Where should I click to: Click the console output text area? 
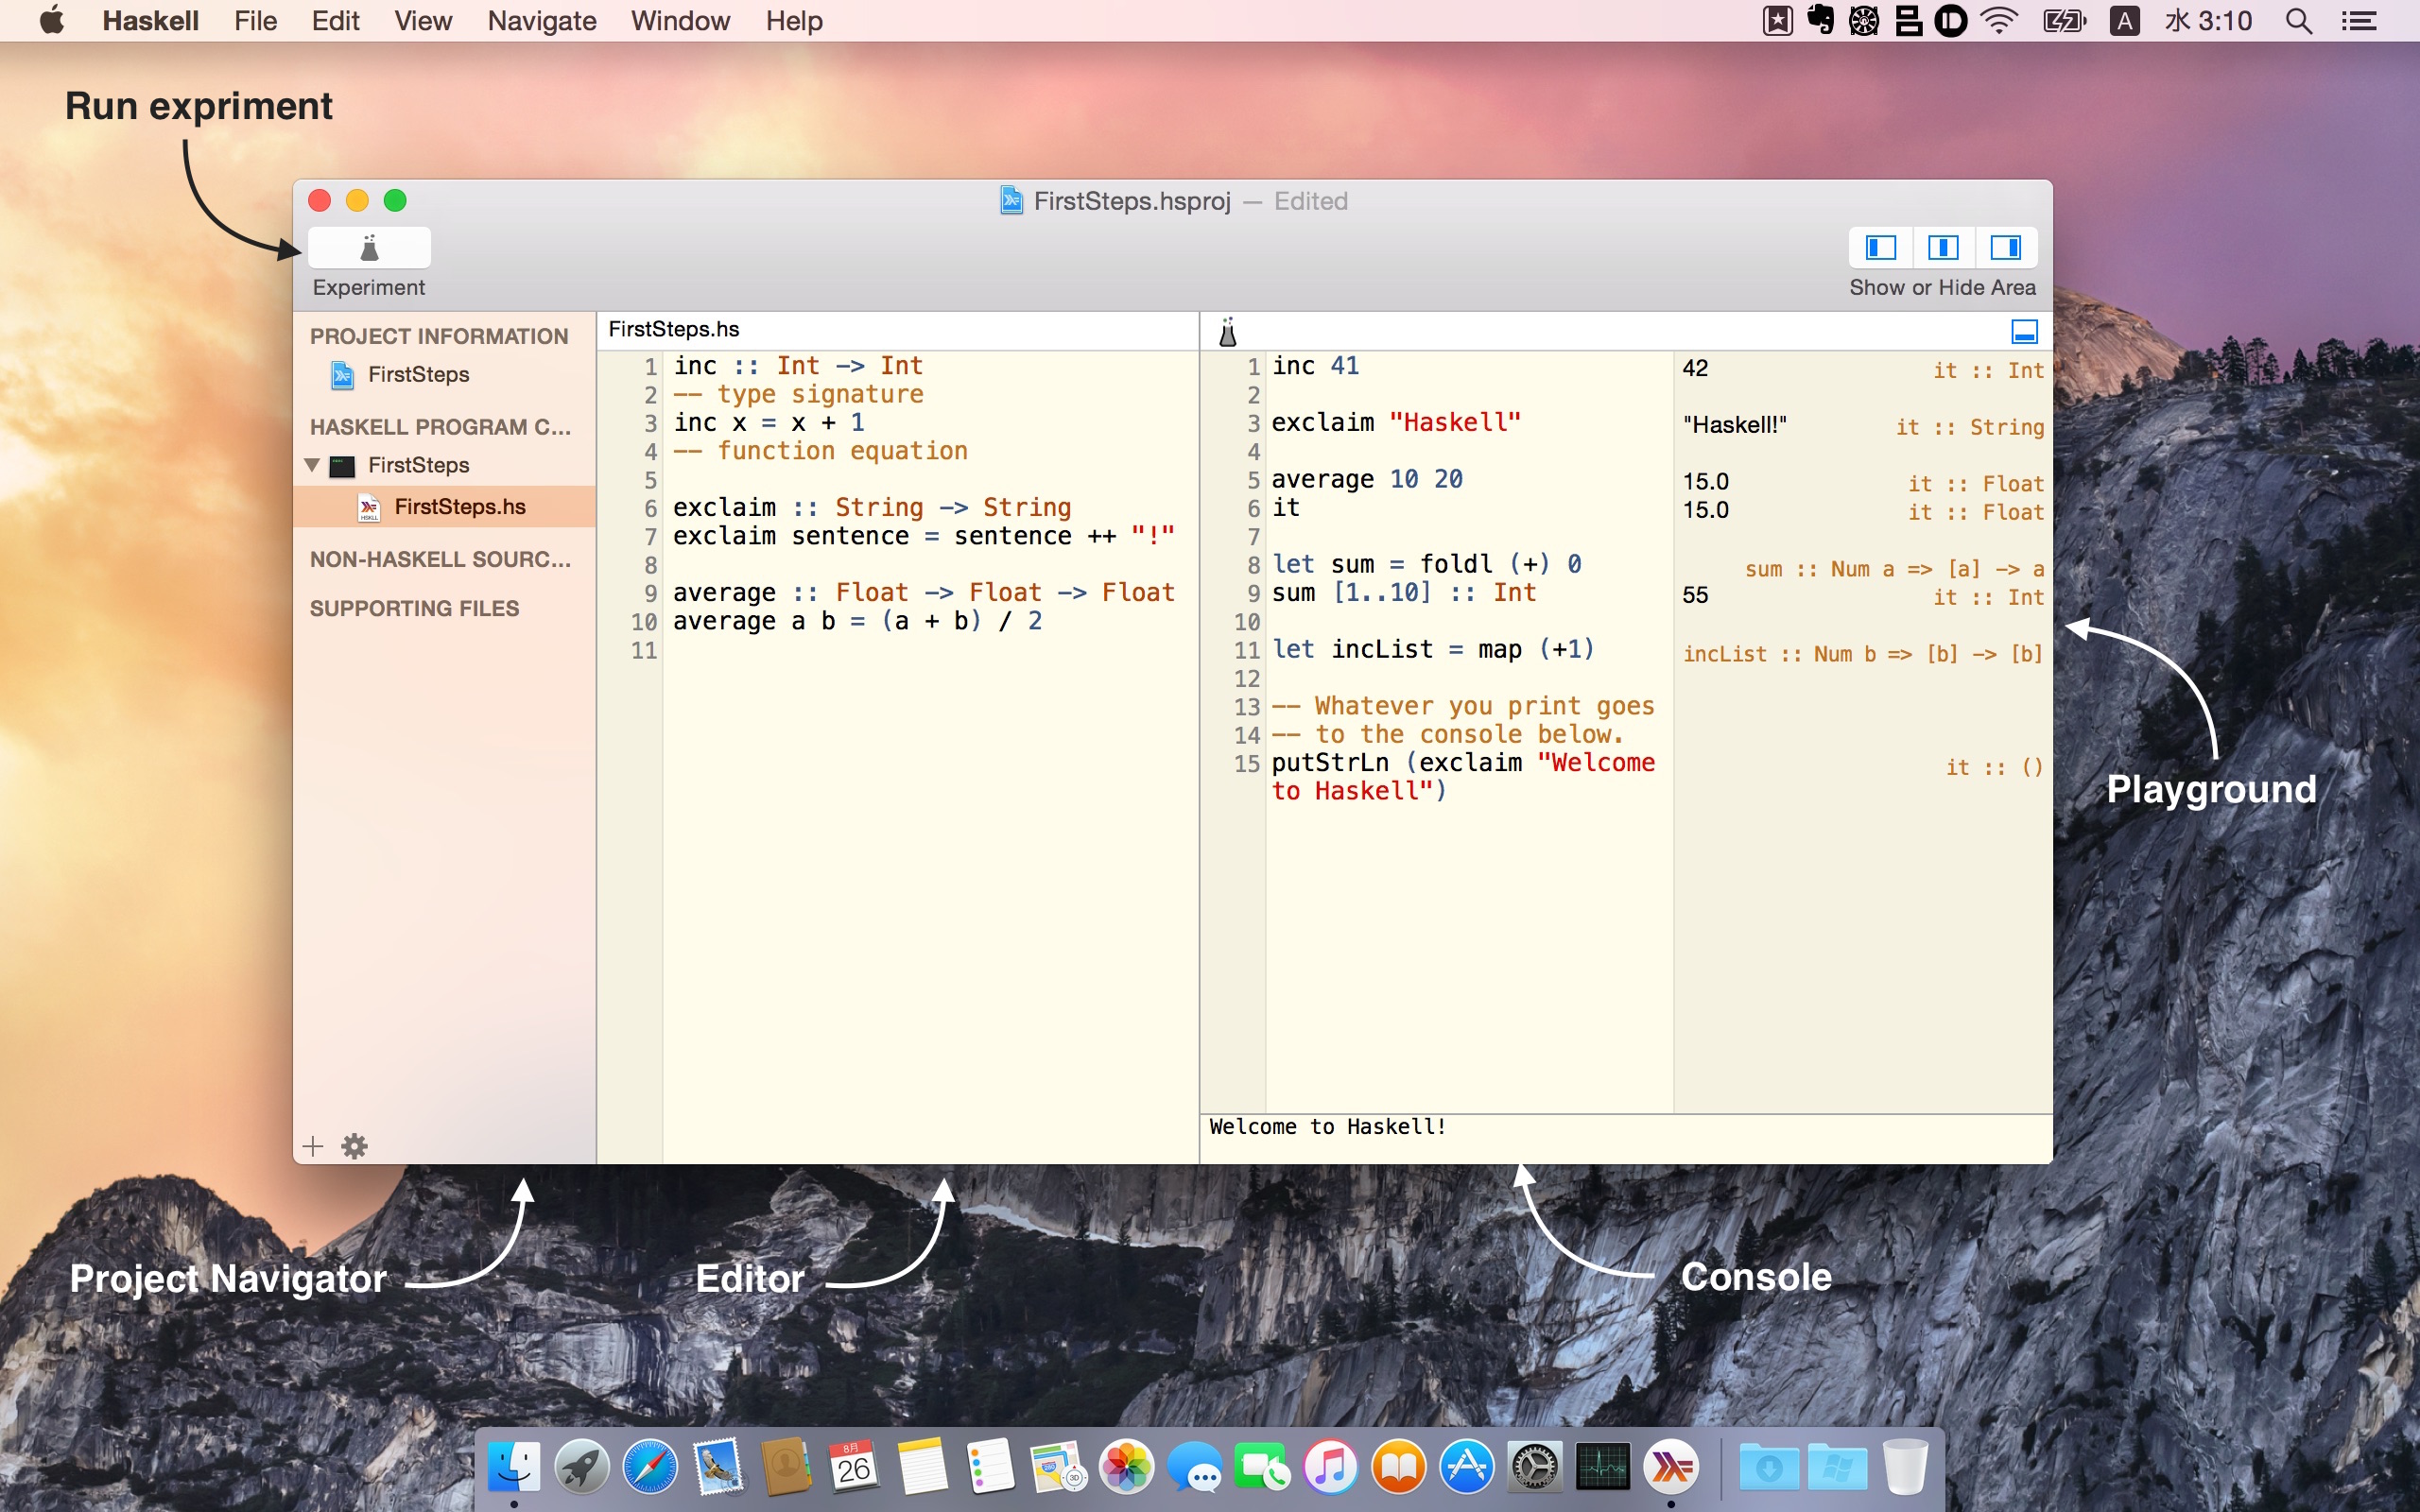coord(1625,1138)
